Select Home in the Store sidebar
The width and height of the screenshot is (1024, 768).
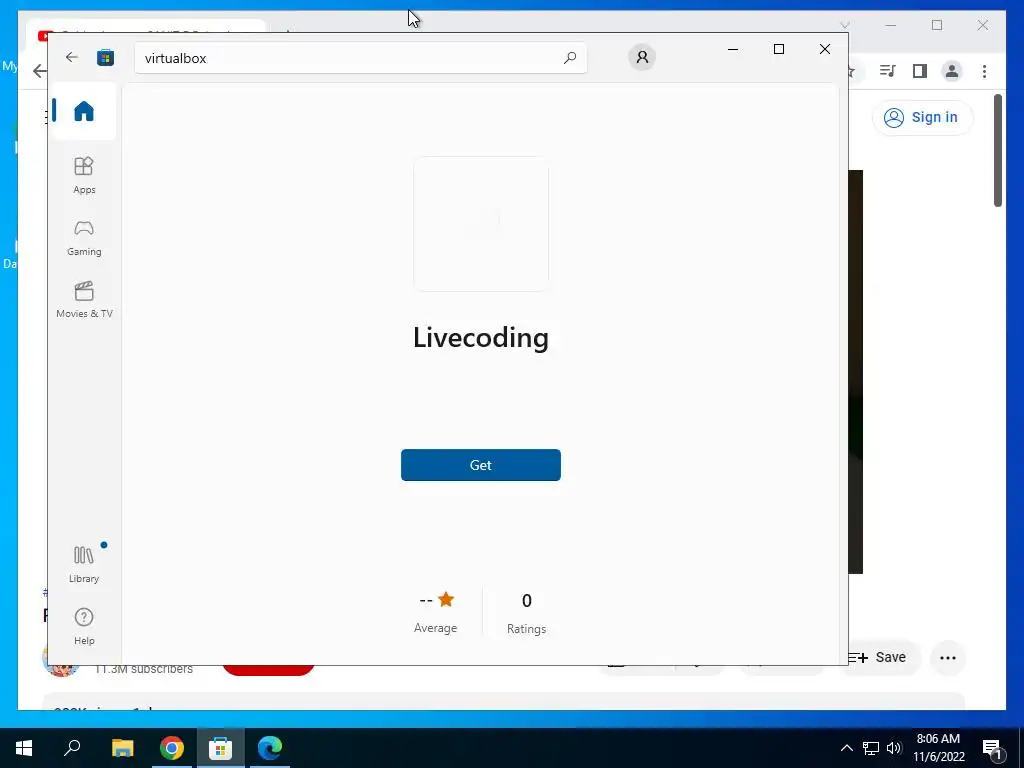(84, 111)
